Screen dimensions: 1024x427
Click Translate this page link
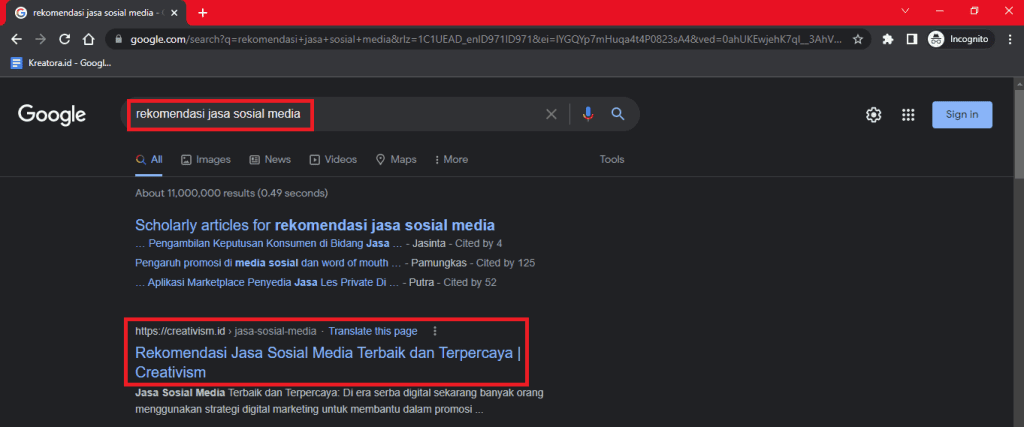373,331
